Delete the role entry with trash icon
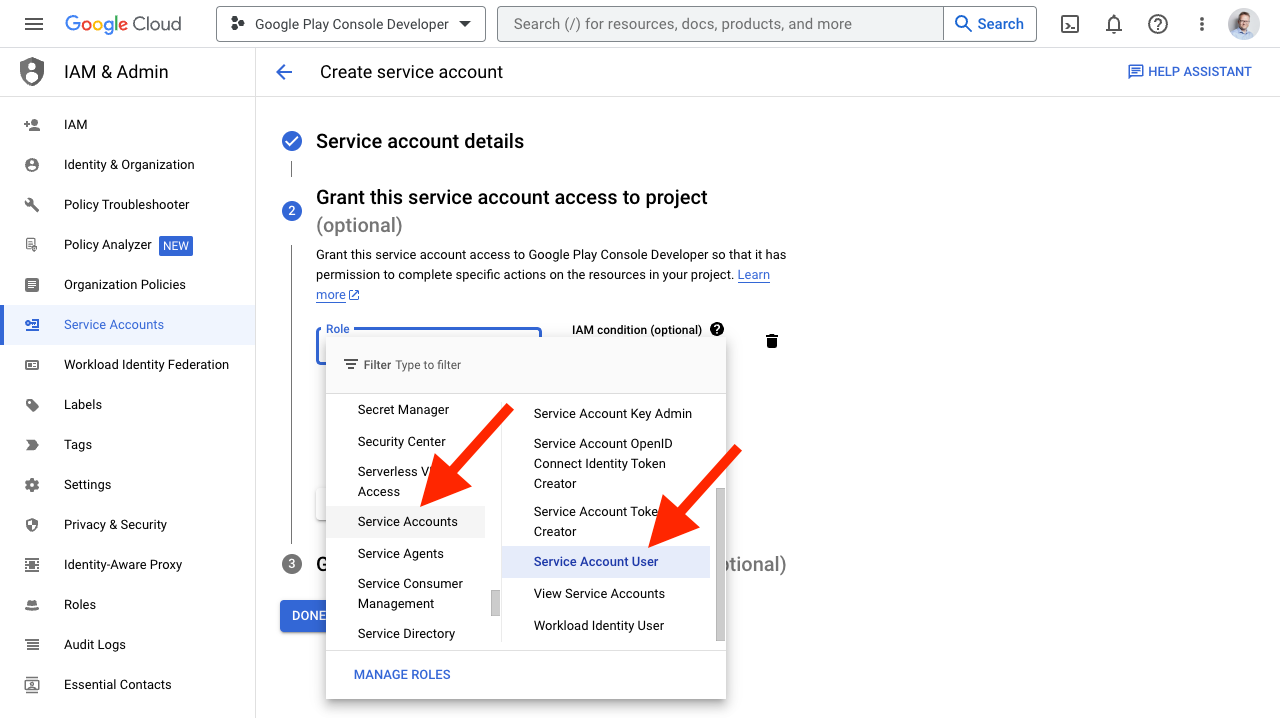Viewport: 1280px width, 718px height. [x=771, y=341]
